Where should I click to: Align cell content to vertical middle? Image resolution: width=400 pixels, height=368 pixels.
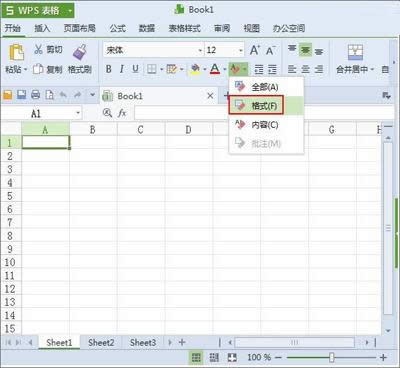305,50
